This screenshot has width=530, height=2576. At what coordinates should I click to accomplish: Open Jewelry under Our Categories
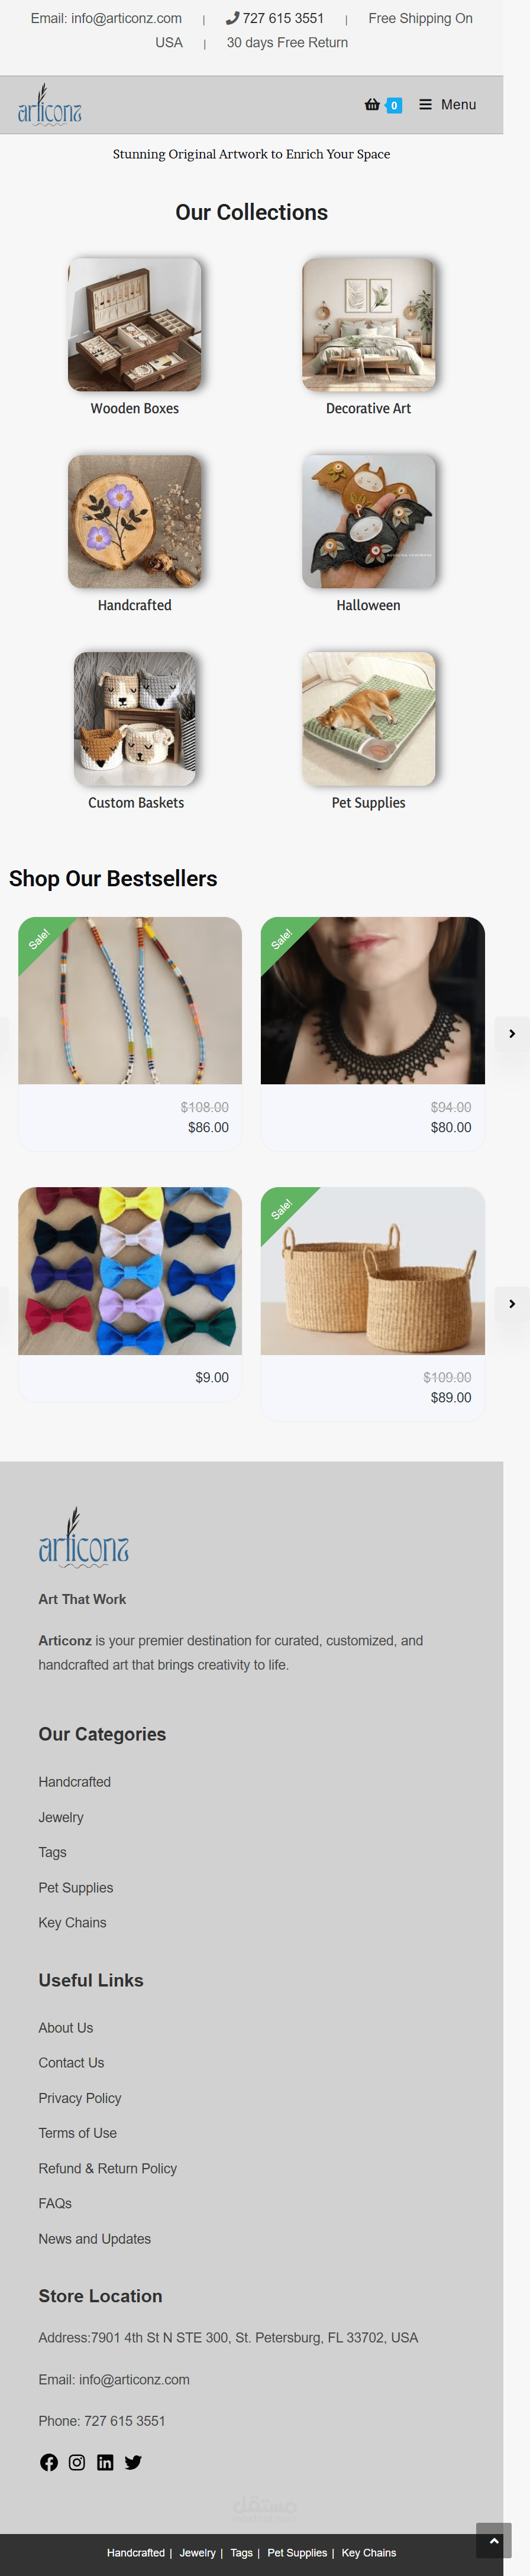[x=61, y=1816]
